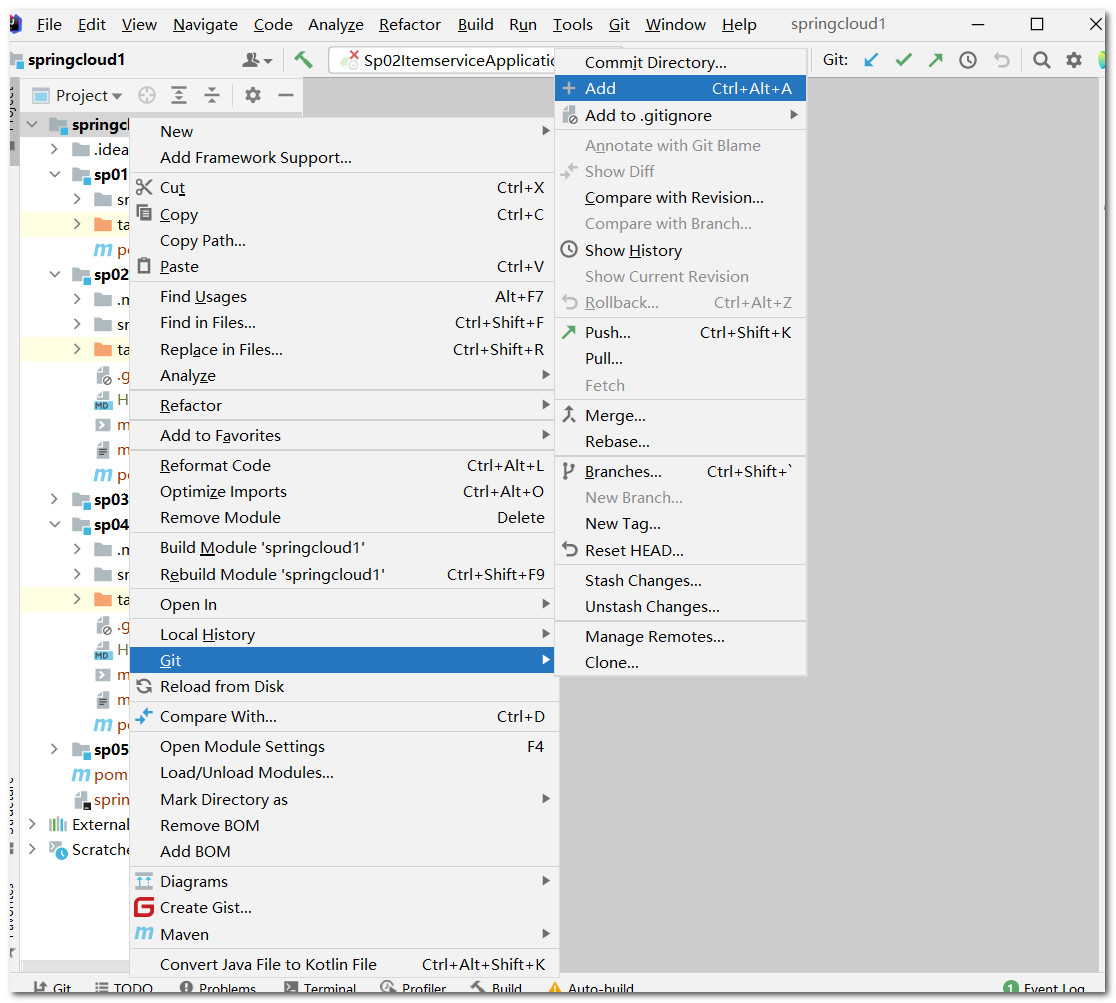Screen dimensions: 1116x1003
Task: Open Branches... popup
Action: pyautogui.click(x=680, y=471)
